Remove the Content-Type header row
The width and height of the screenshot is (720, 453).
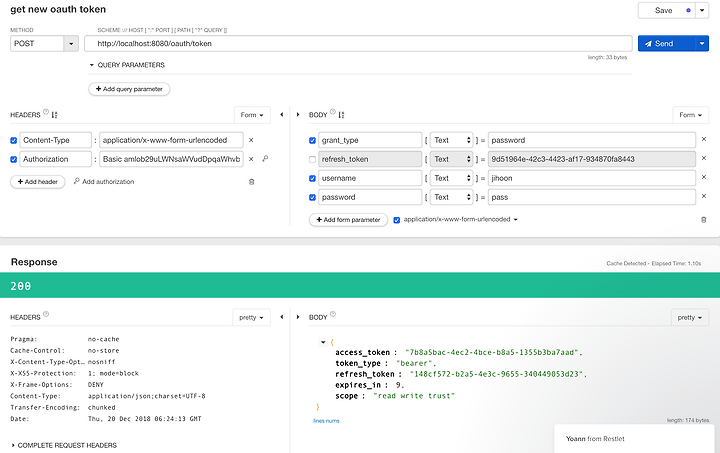pyautogui.click(x=251, y=140)
